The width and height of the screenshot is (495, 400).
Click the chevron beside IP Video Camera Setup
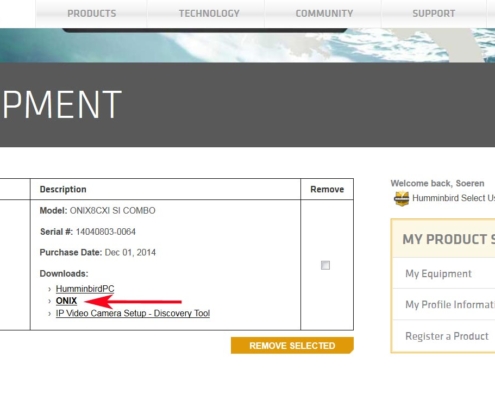(49, 314)
